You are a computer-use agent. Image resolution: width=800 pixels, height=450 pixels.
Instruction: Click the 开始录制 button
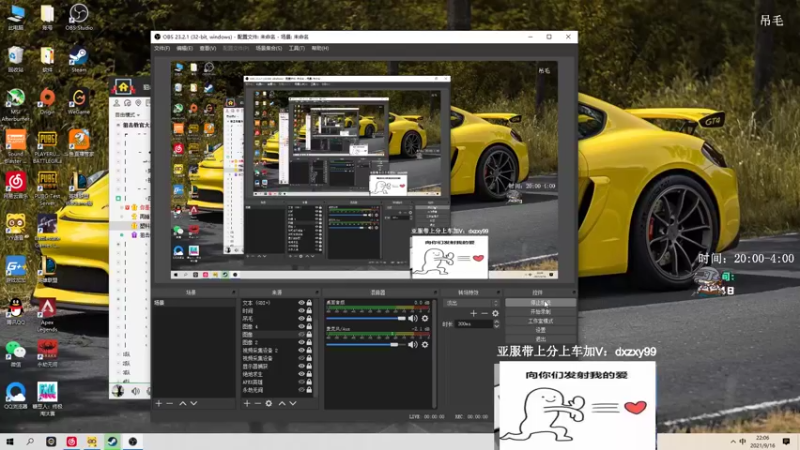[x=540, y=312]
